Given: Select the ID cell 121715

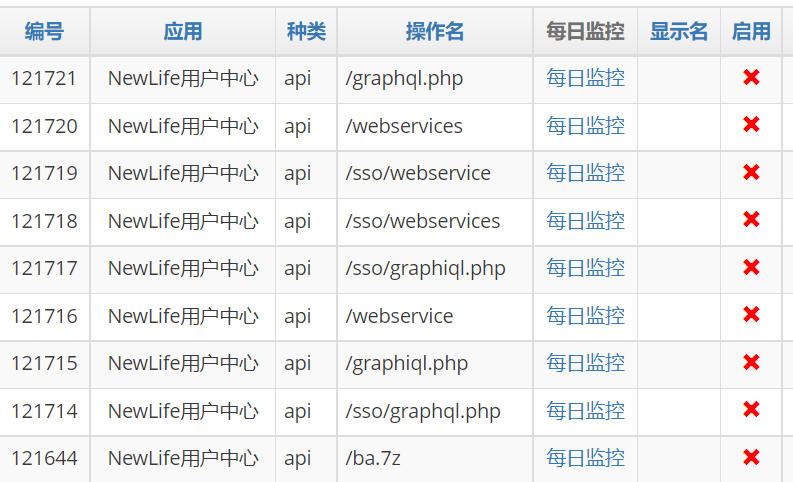Looking at the screenshot, I should pyautogui.click(x=44, y=363).
